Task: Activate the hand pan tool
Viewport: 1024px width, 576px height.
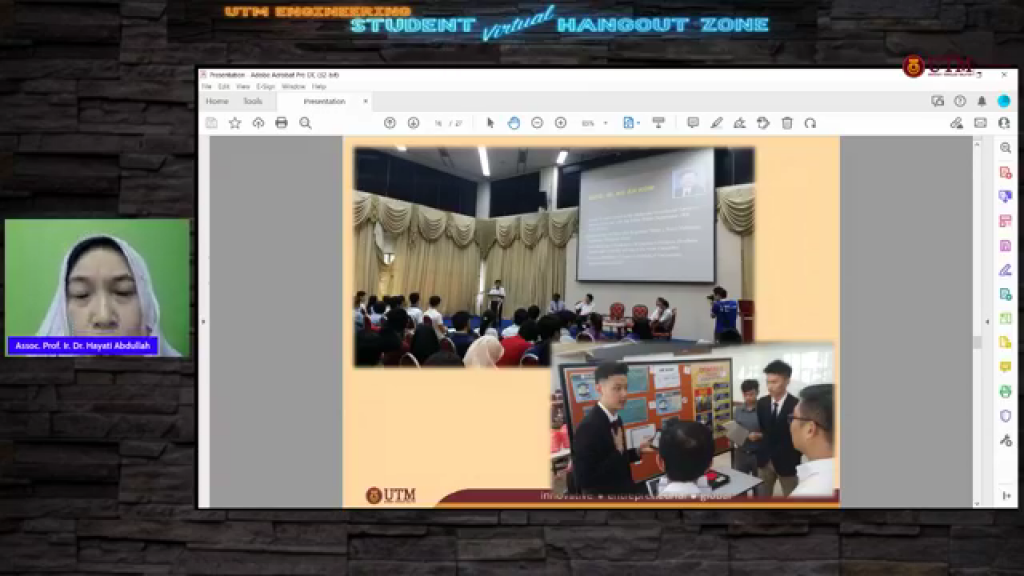Action: point(513,123)
